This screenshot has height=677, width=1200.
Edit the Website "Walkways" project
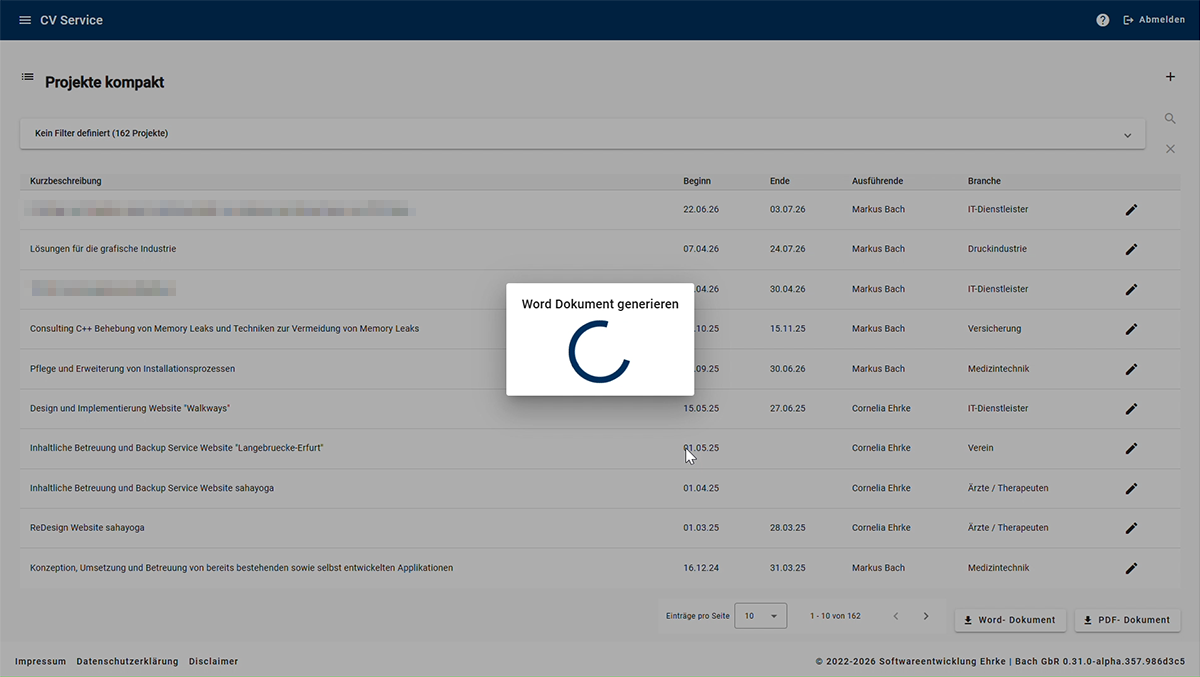click(x=1131, y=408)
